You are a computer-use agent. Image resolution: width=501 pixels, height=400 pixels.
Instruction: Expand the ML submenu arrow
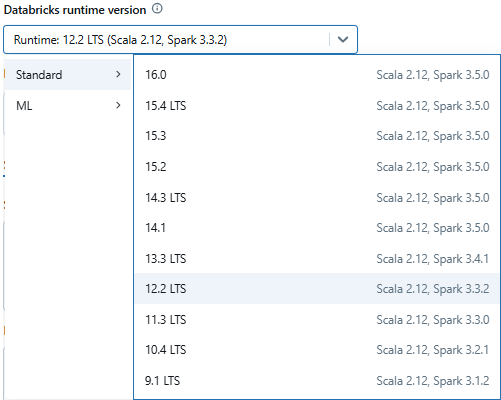(x=118, y=105)
